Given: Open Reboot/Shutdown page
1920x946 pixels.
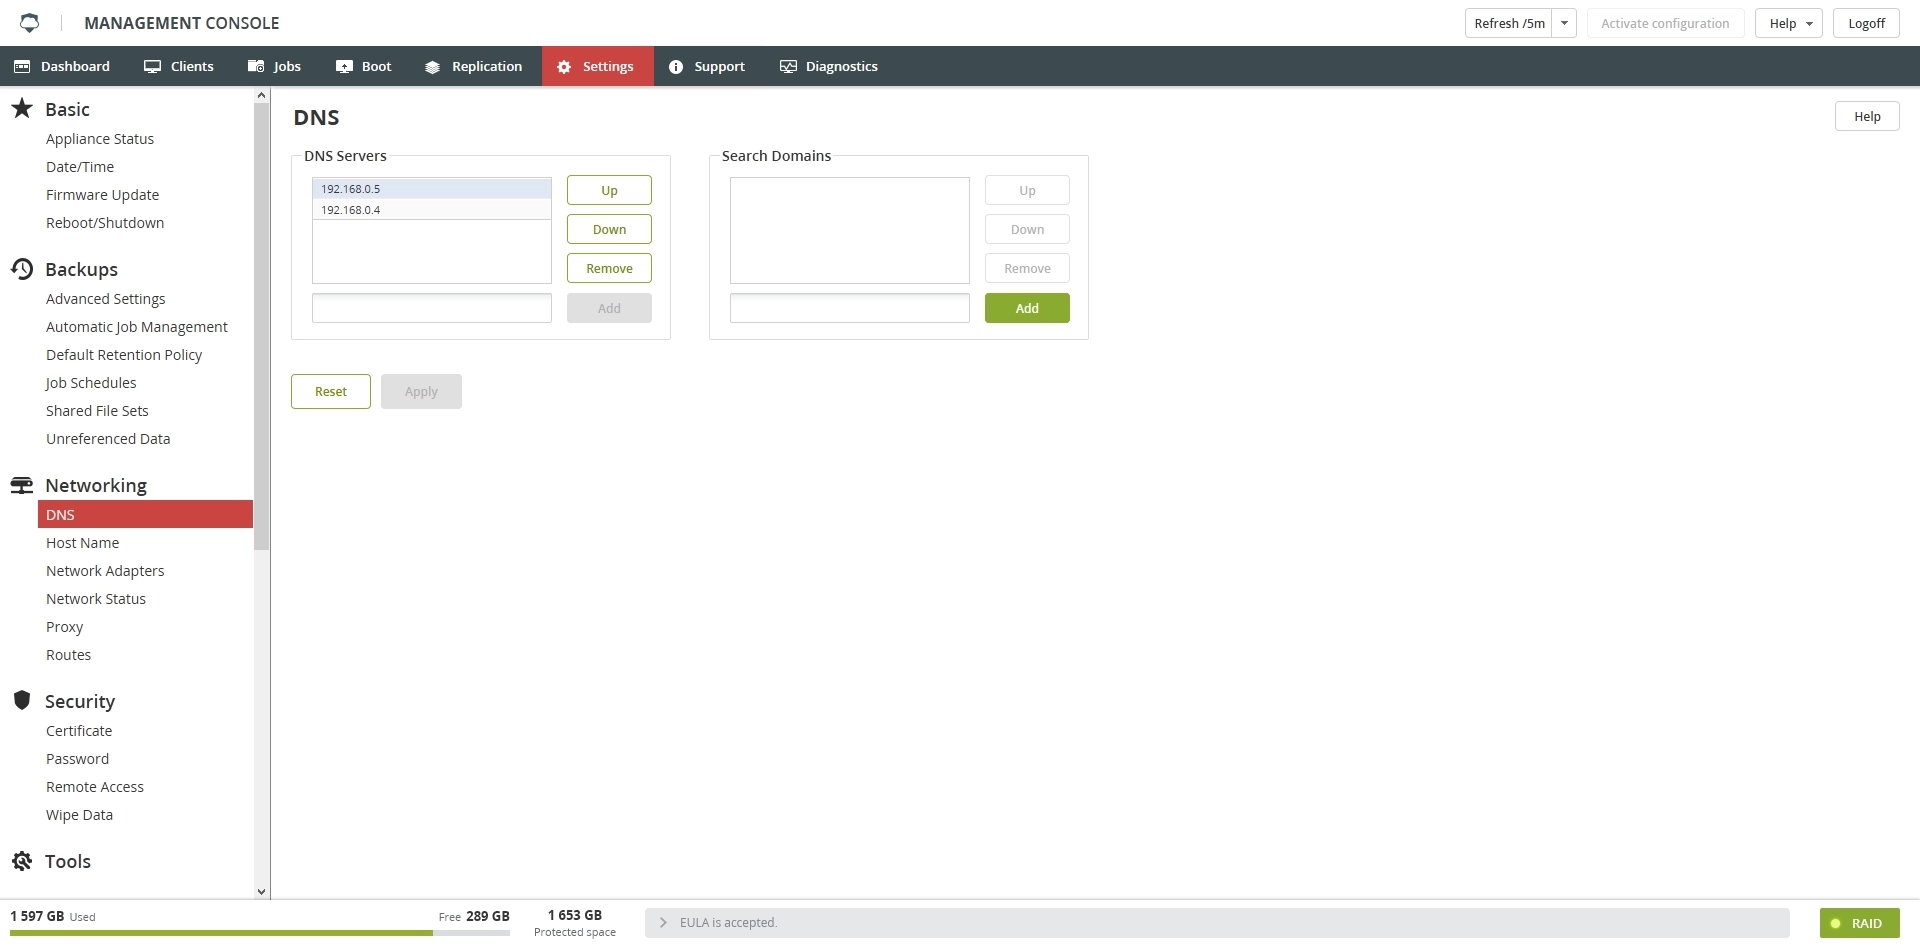Looking at the screenshot, I should 105,223.
